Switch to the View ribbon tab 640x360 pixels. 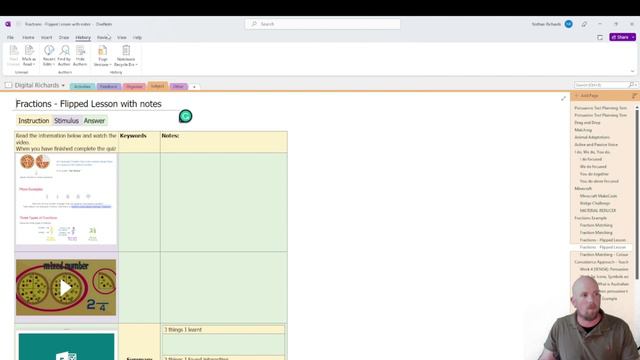(x=122, y=38)
